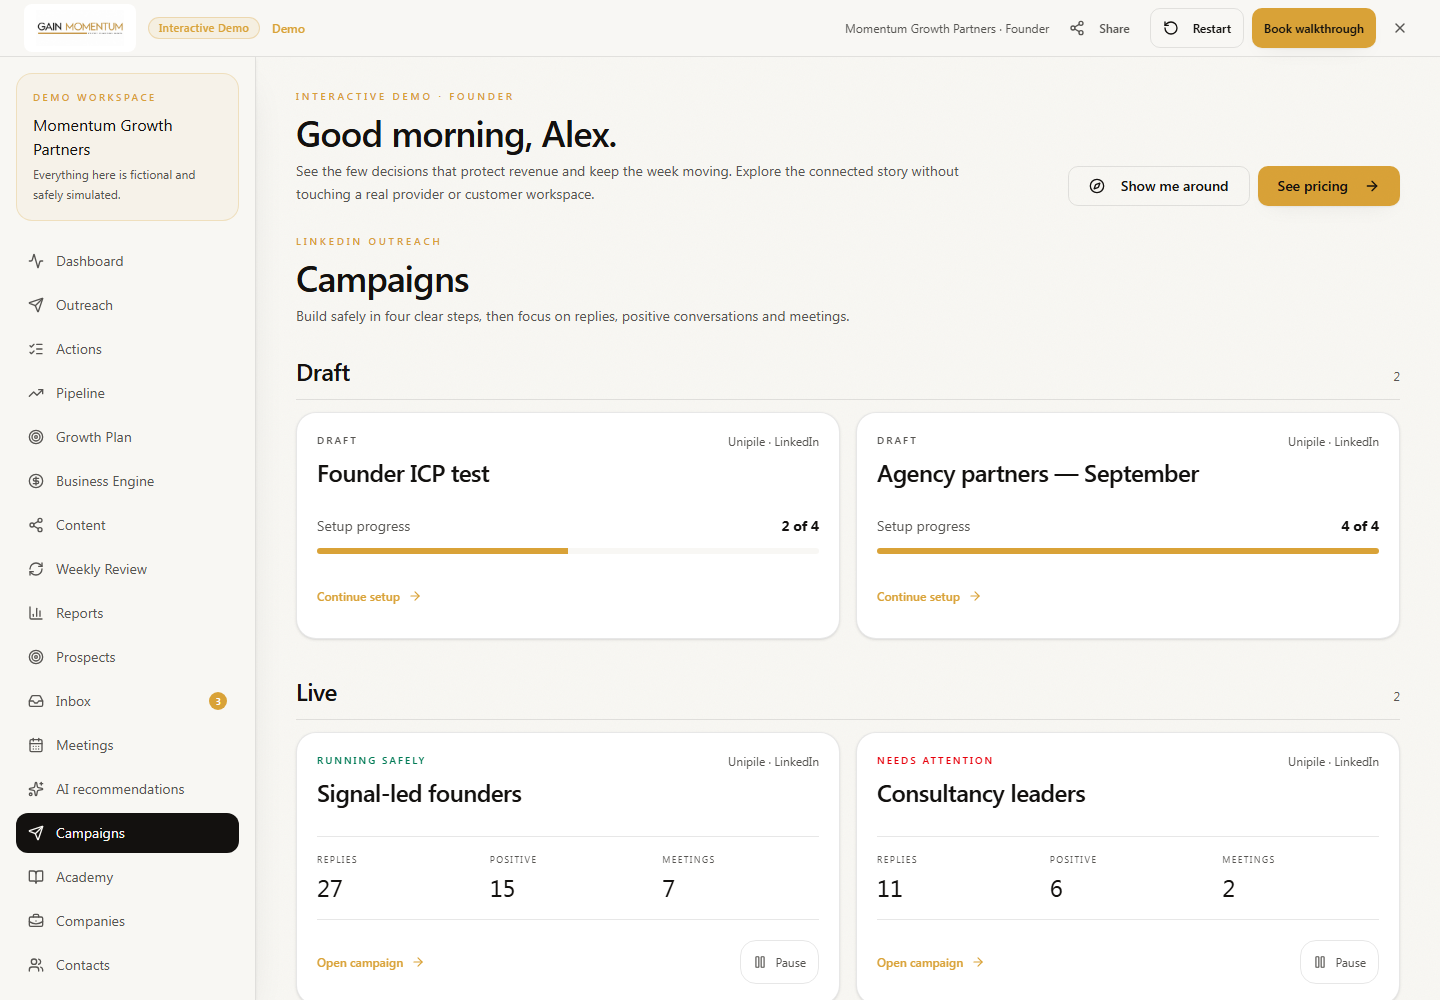
Task: Click the Reports bar chart icon
Action: click(36, 613)
